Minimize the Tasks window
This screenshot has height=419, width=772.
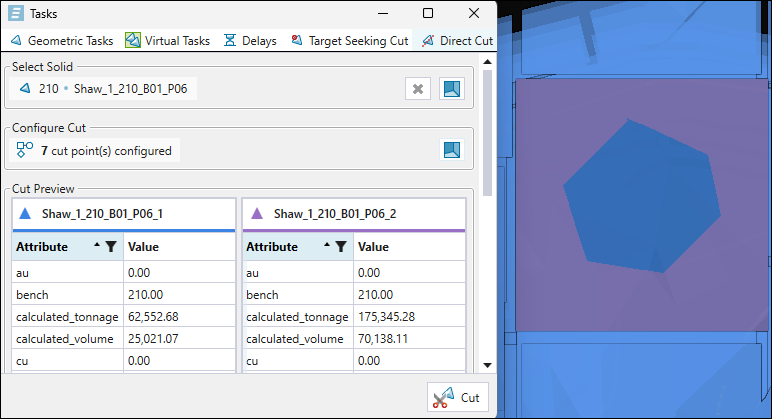click(x=383, y=13)
